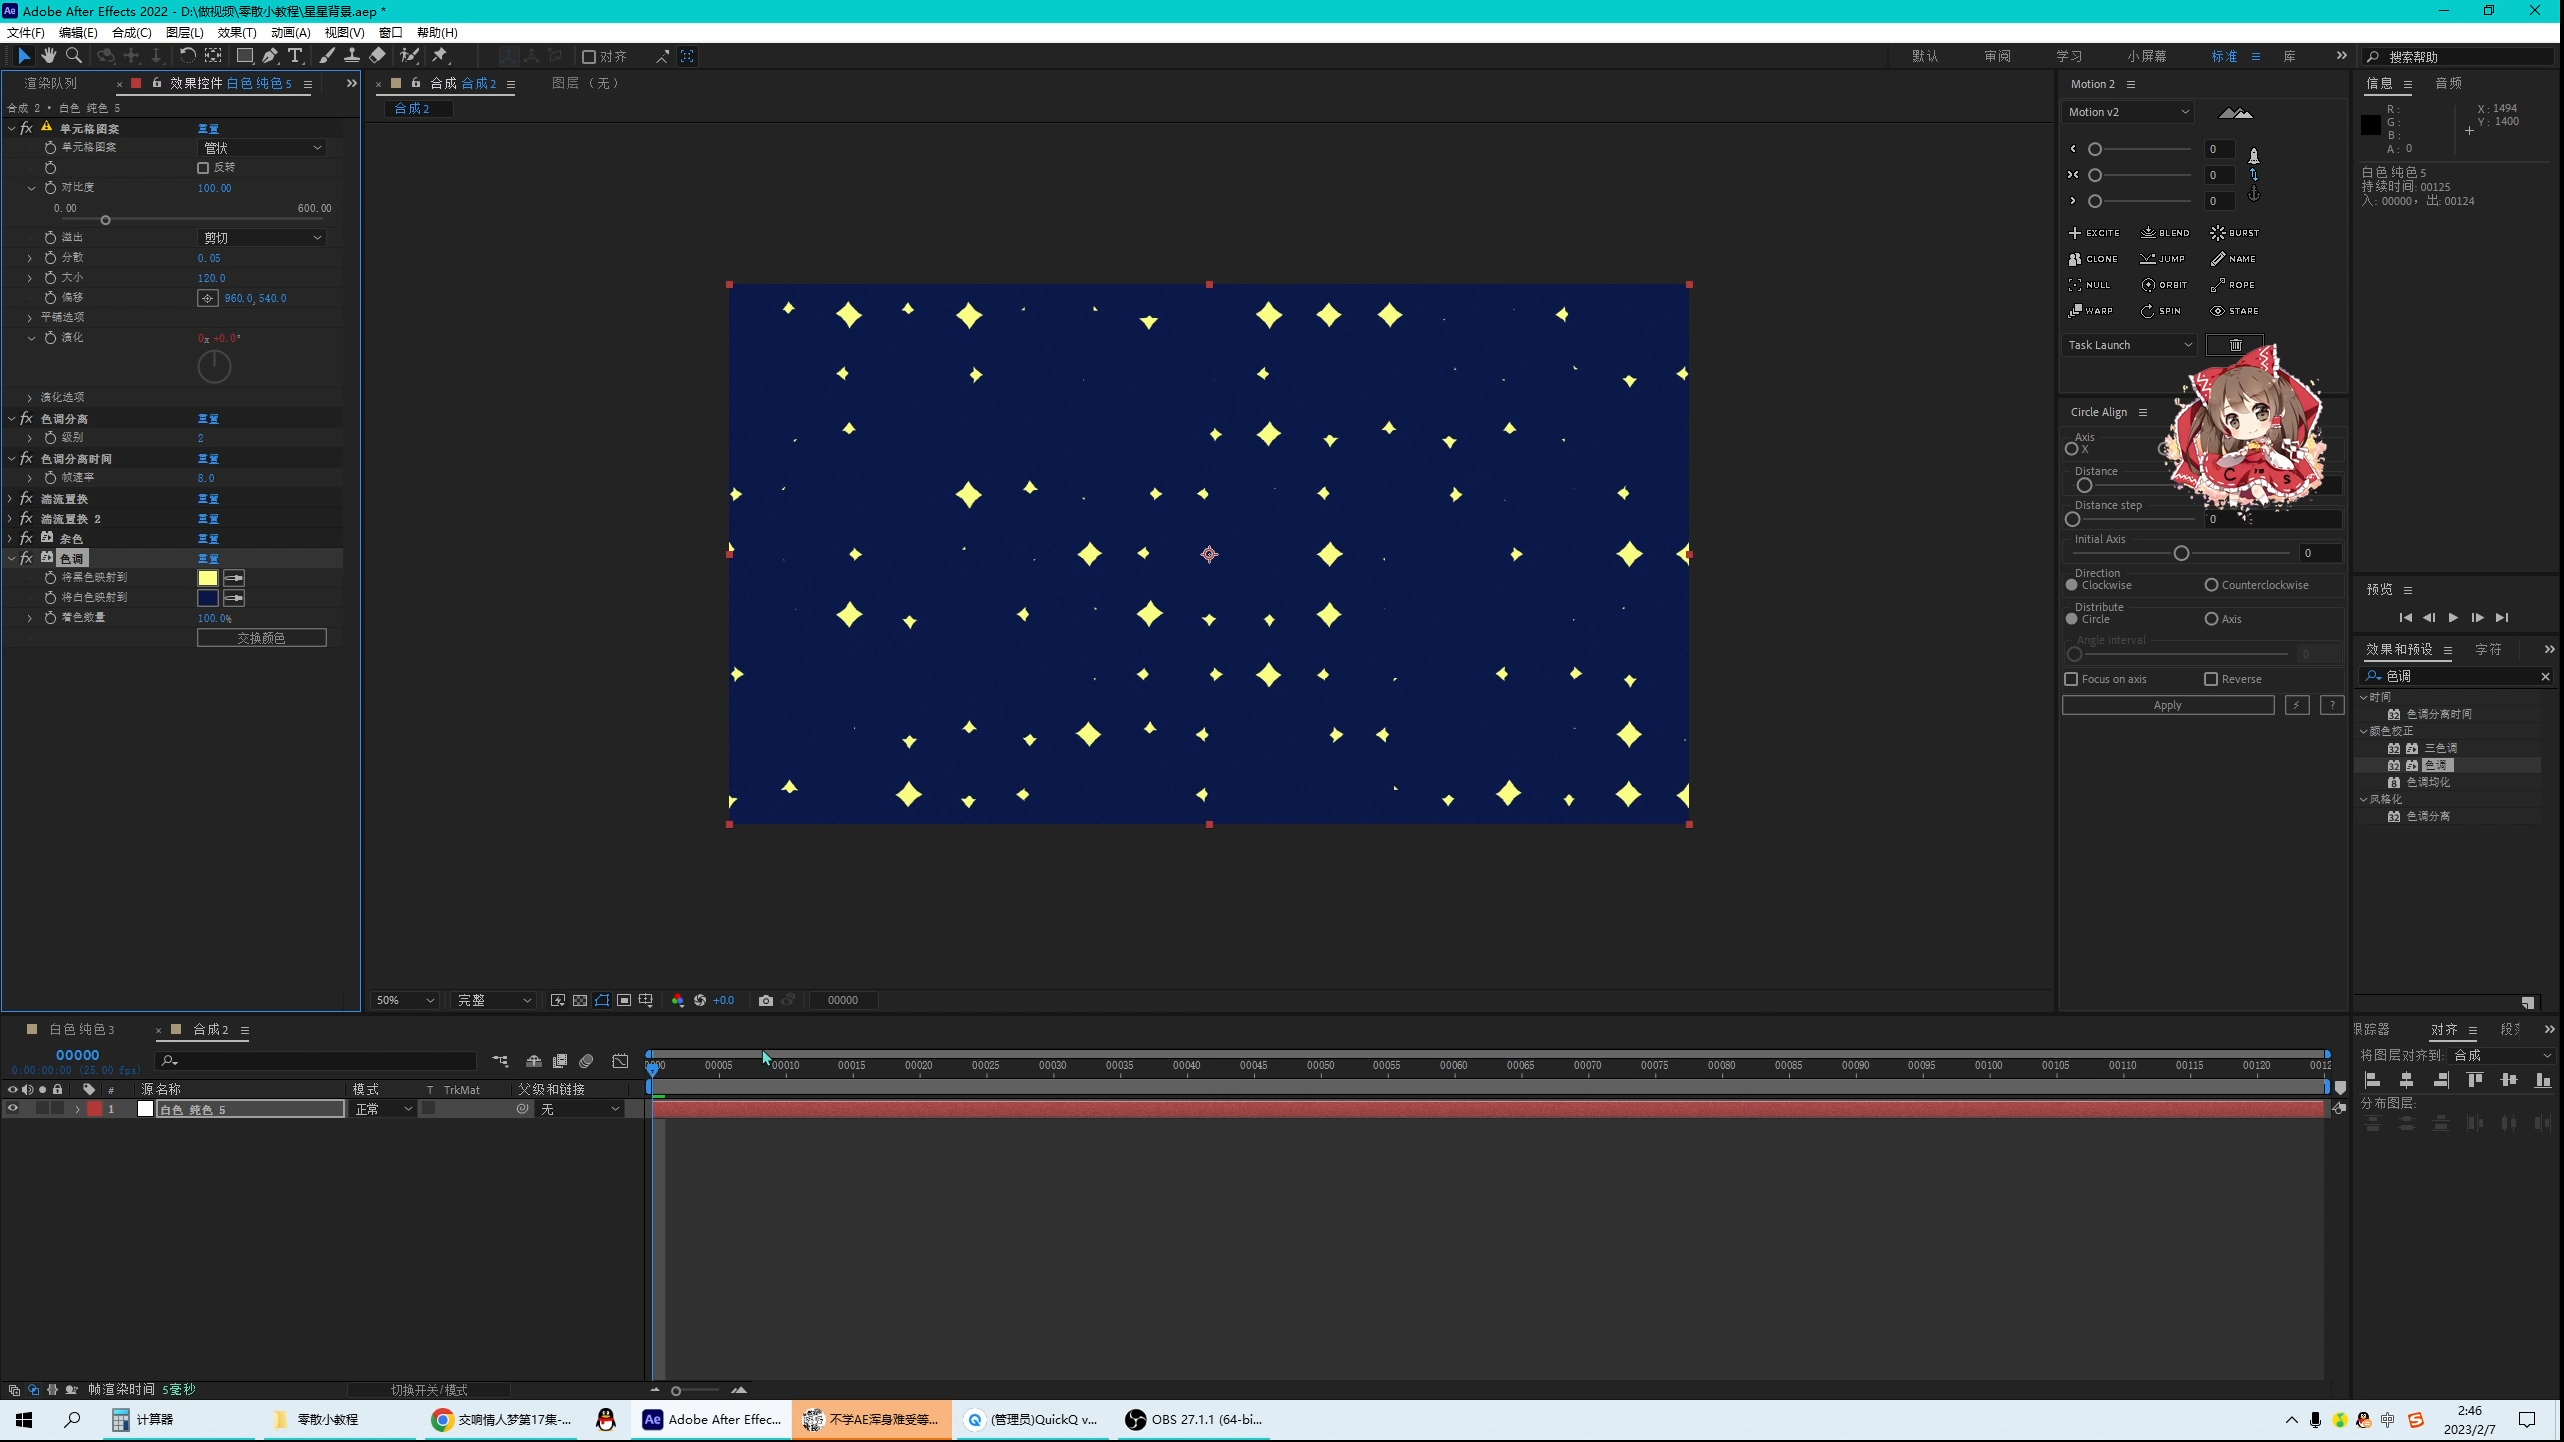The image size is (2564, 1442).
Task: Enable frame blending for composition
Action: [x=560, y=1061]
